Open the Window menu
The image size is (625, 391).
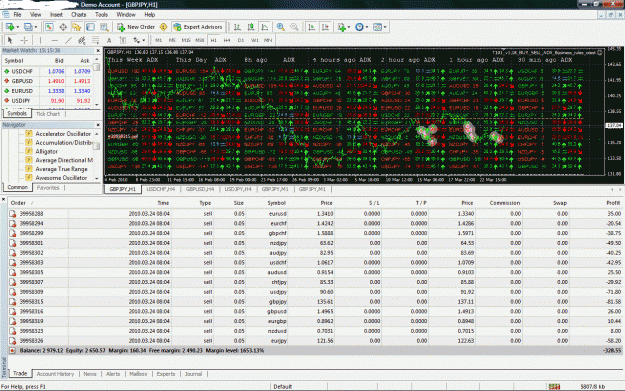point(126,15)
